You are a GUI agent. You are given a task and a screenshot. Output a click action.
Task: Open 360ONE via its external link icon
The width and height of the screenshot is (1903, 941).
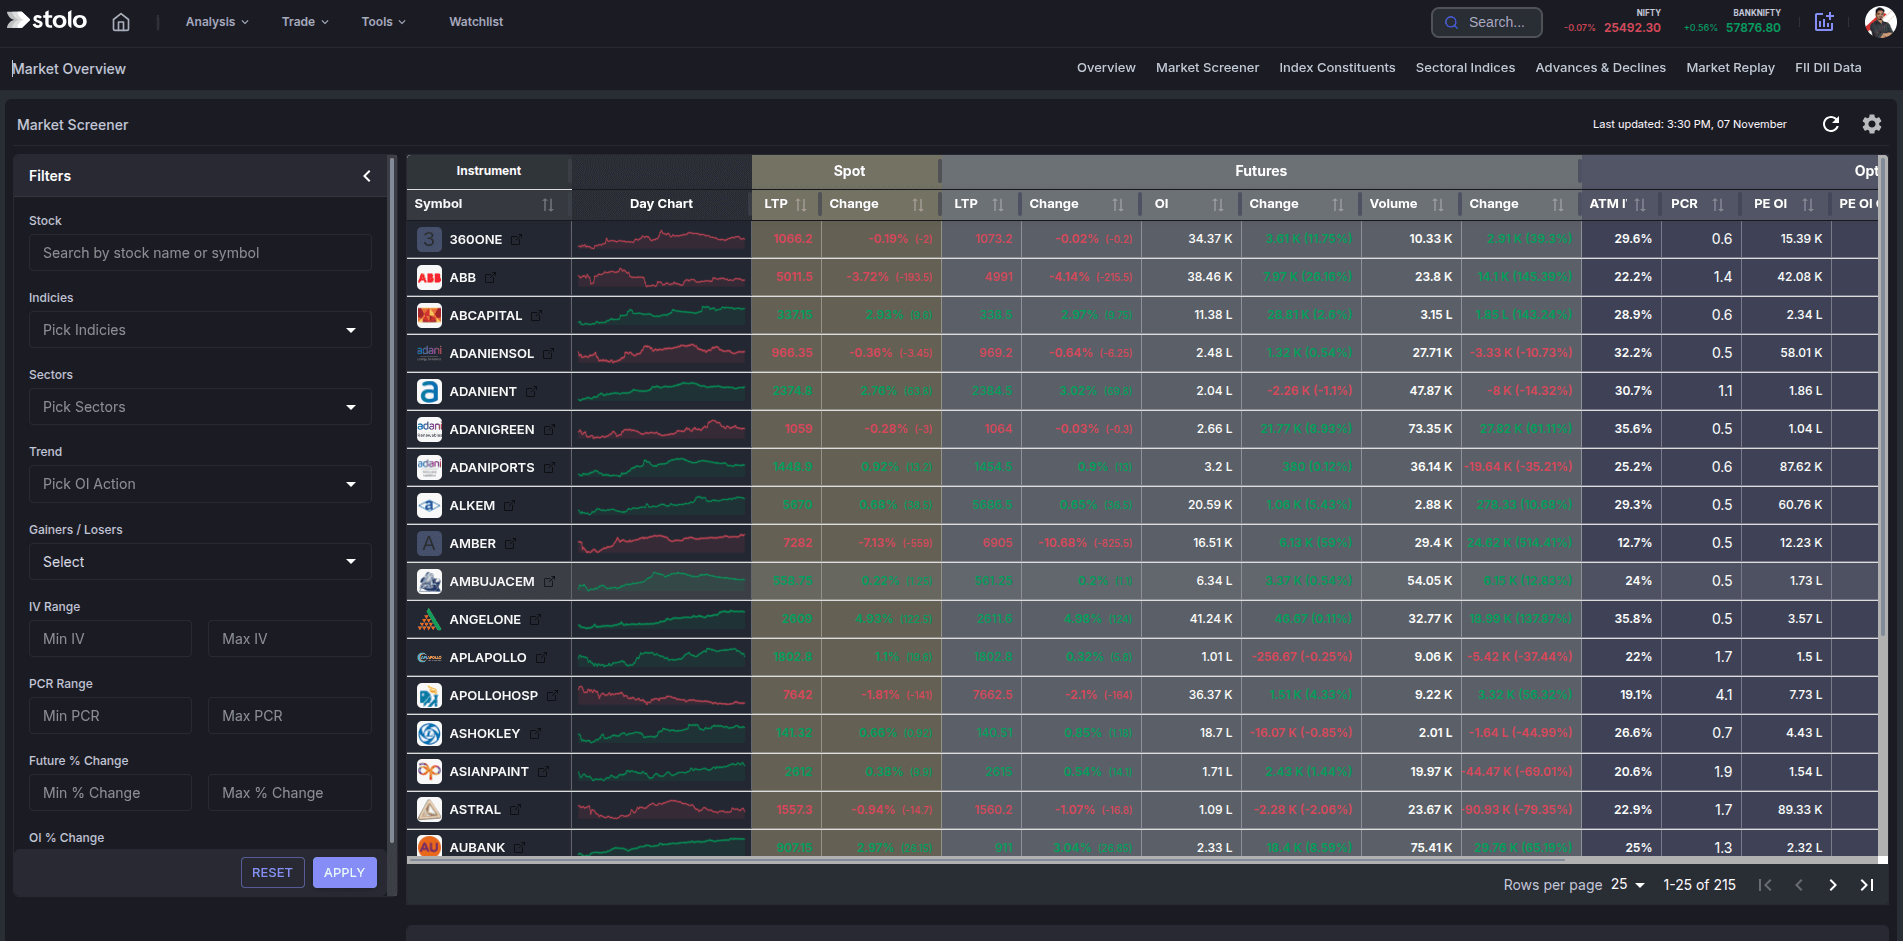coord(516,239)
